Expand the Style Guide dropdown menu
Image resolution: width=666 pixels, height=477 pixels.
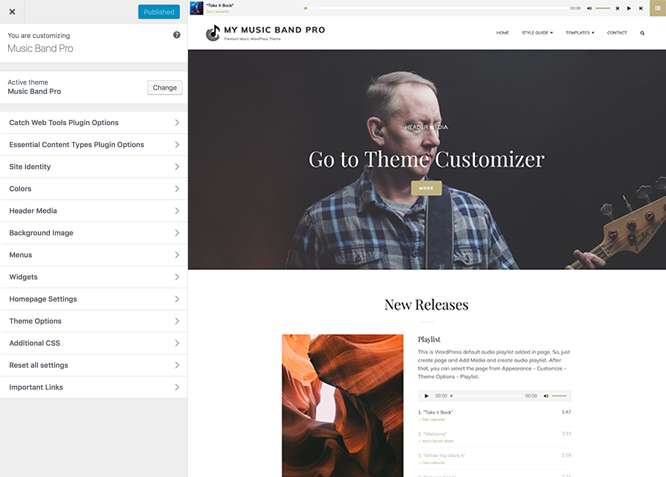(x=537, y=33)
